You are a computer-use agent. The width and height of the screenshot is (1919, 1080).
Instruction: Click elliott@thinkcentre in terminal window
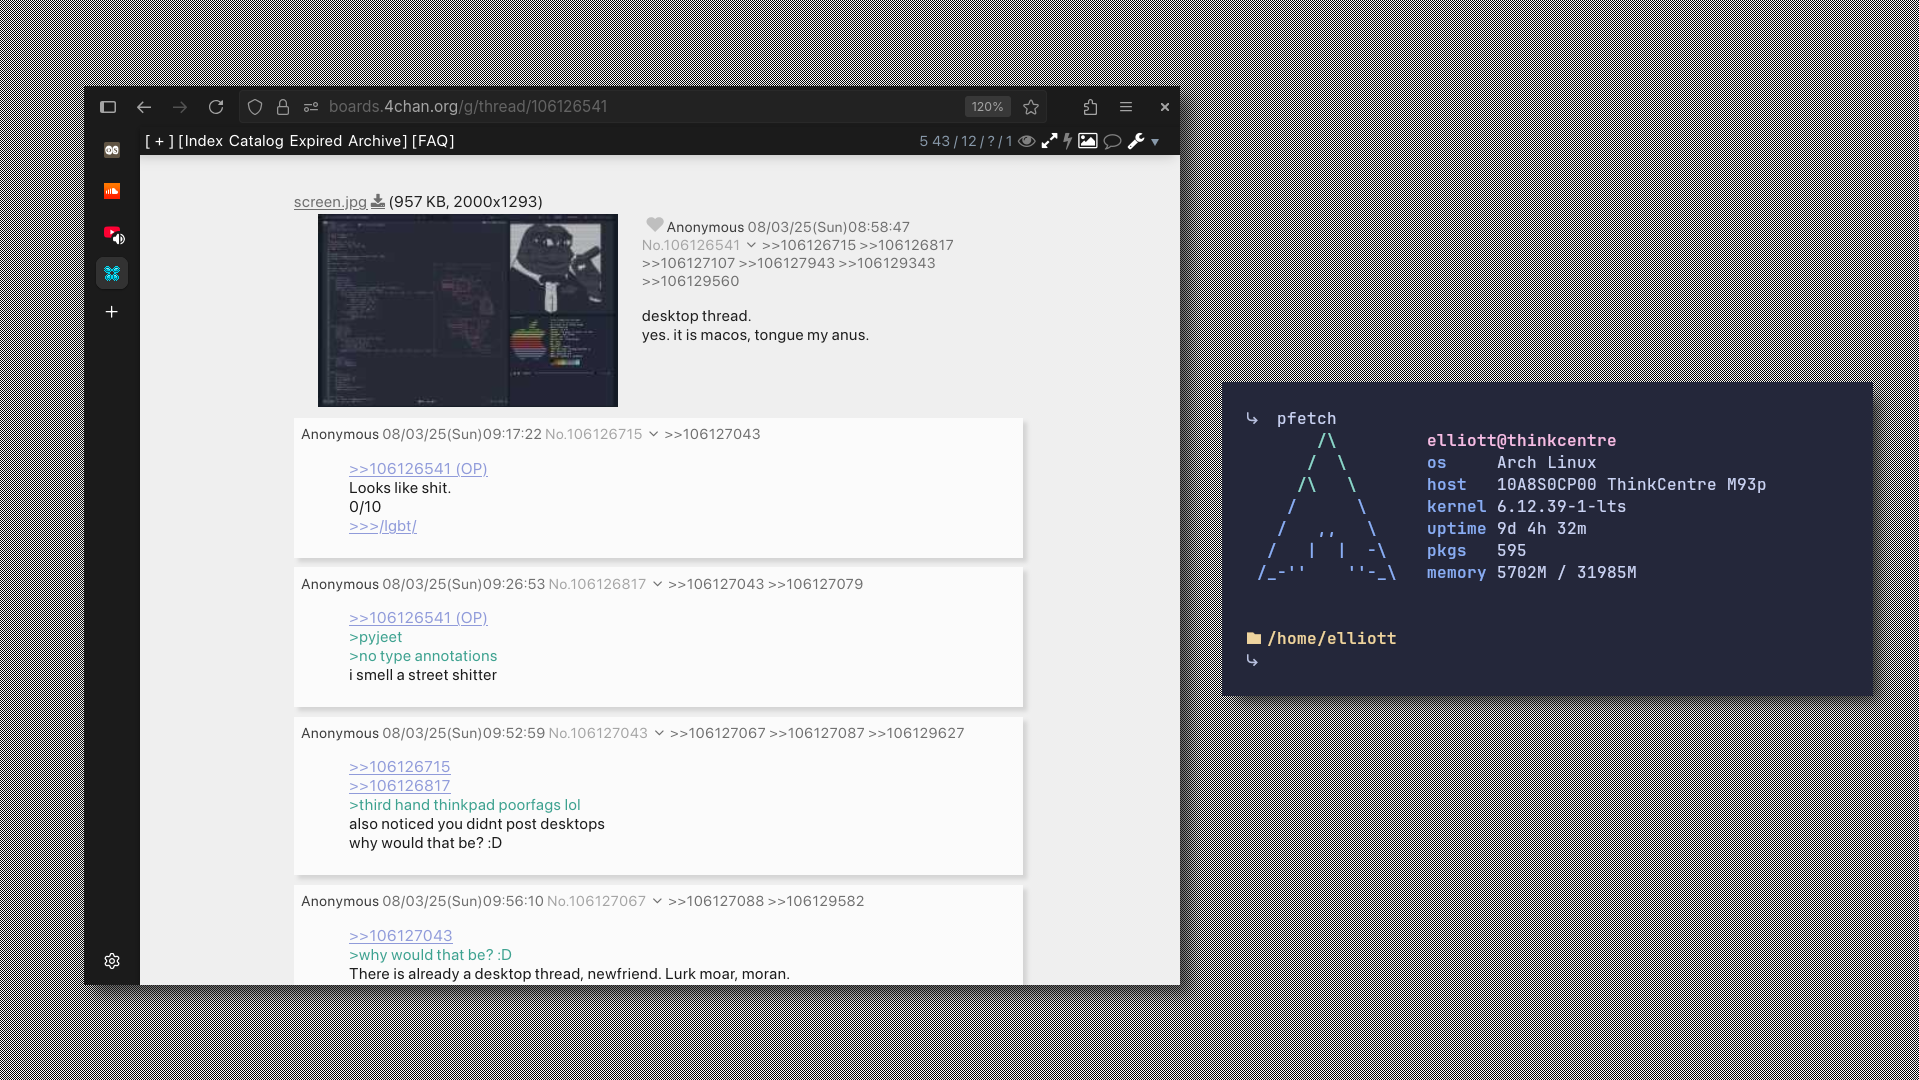1521,441
